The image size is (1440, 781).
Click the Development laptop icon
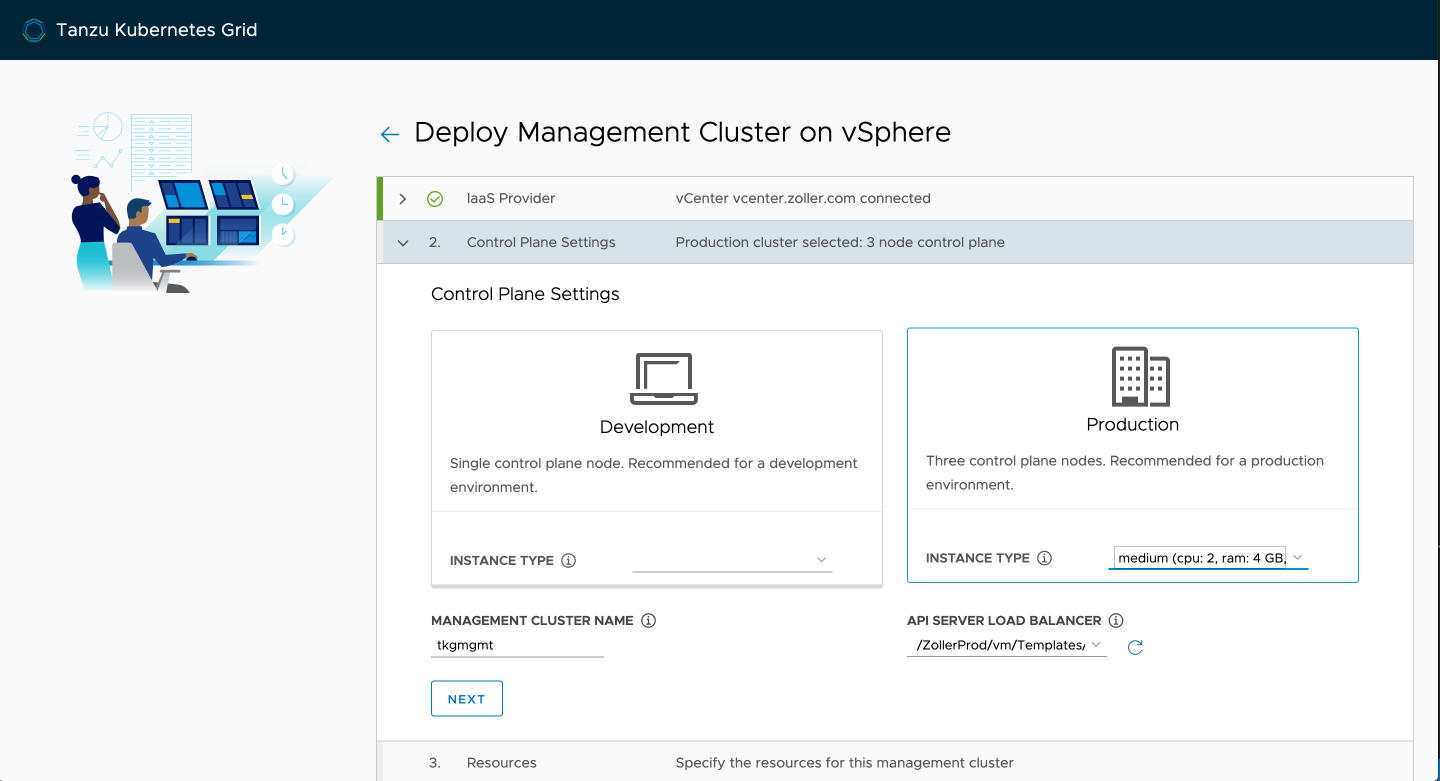click(x=664, y=379)
